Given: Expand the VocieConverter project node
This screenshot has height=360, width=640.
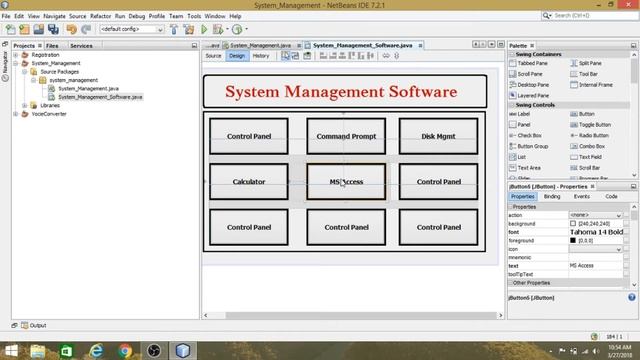Looking at the screenshot, I should [16, 114].
